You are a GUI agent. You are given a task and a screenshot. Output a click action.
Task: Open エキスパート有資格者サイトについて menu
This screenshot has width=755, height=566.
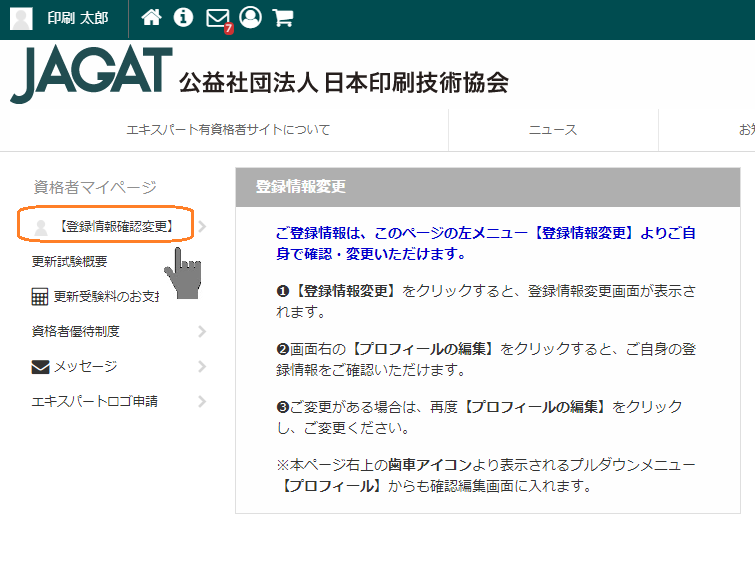coord(228,130)
